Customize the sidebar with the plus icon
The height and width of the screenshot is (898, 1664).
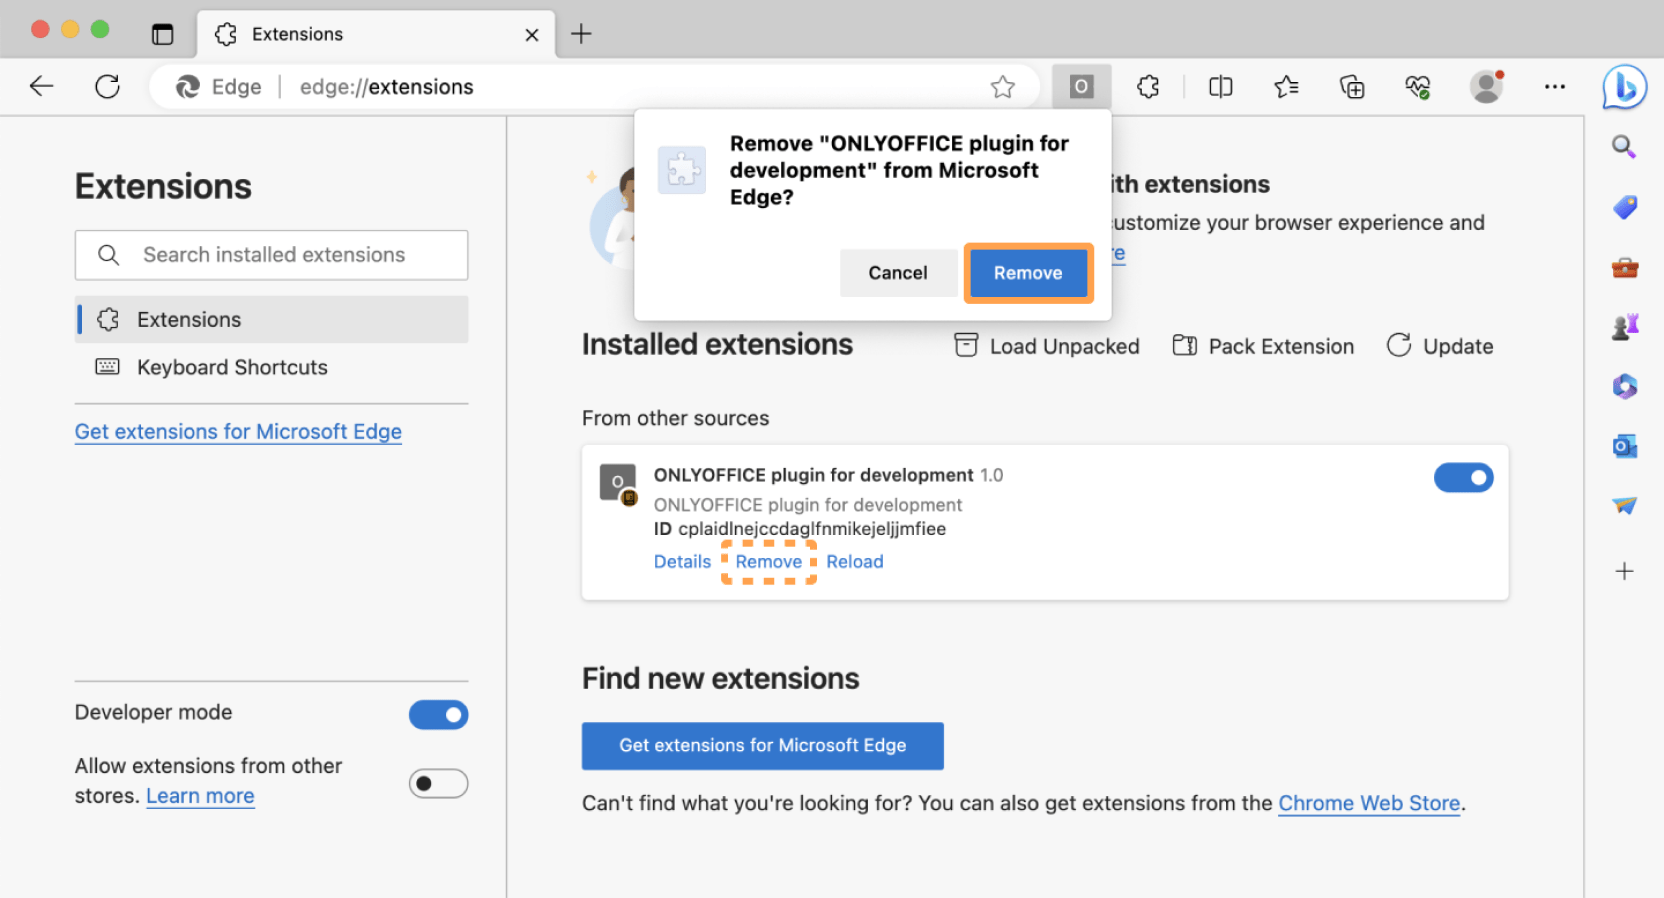coord(1624,571)
